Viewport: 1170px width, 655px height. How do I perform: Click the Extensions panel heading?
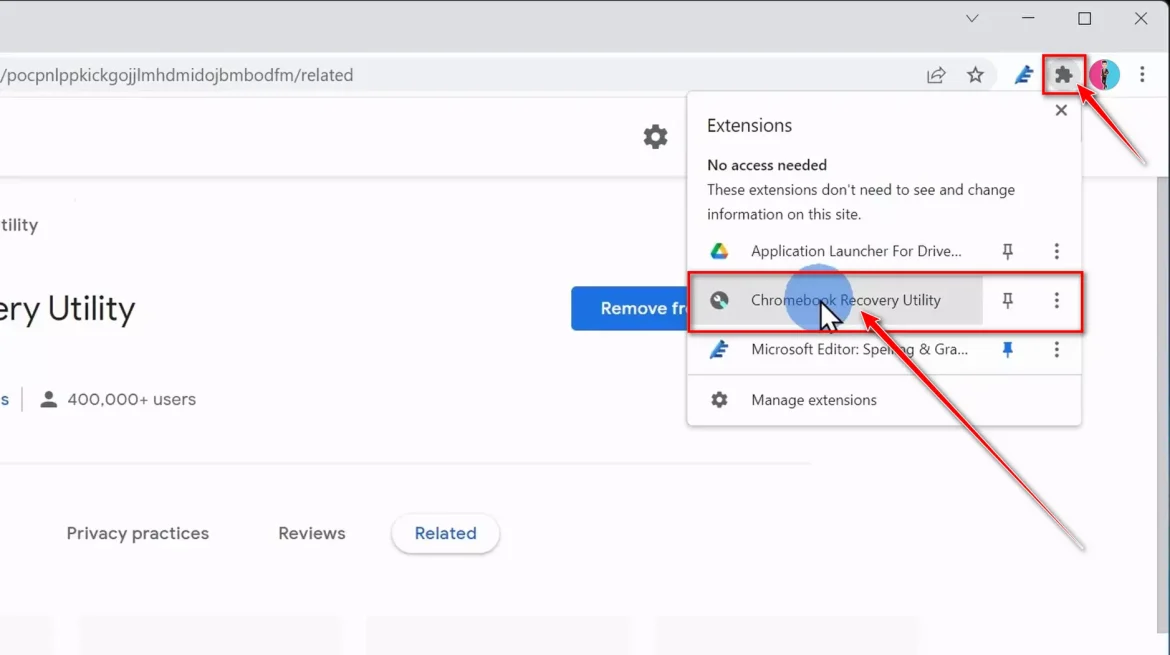pos(749,125)
